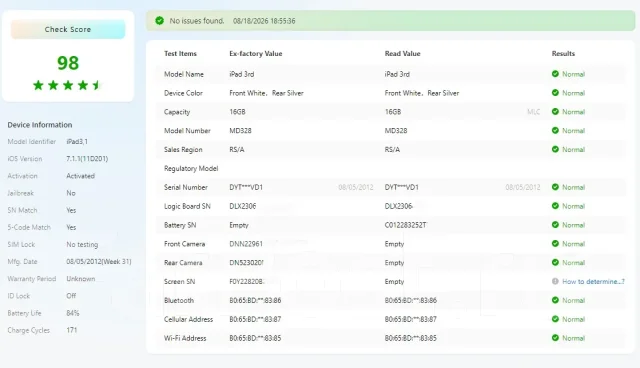The image size is (640, 368).
Task: Click the check icon in Capacity row
Action: [x=555, y=111]
